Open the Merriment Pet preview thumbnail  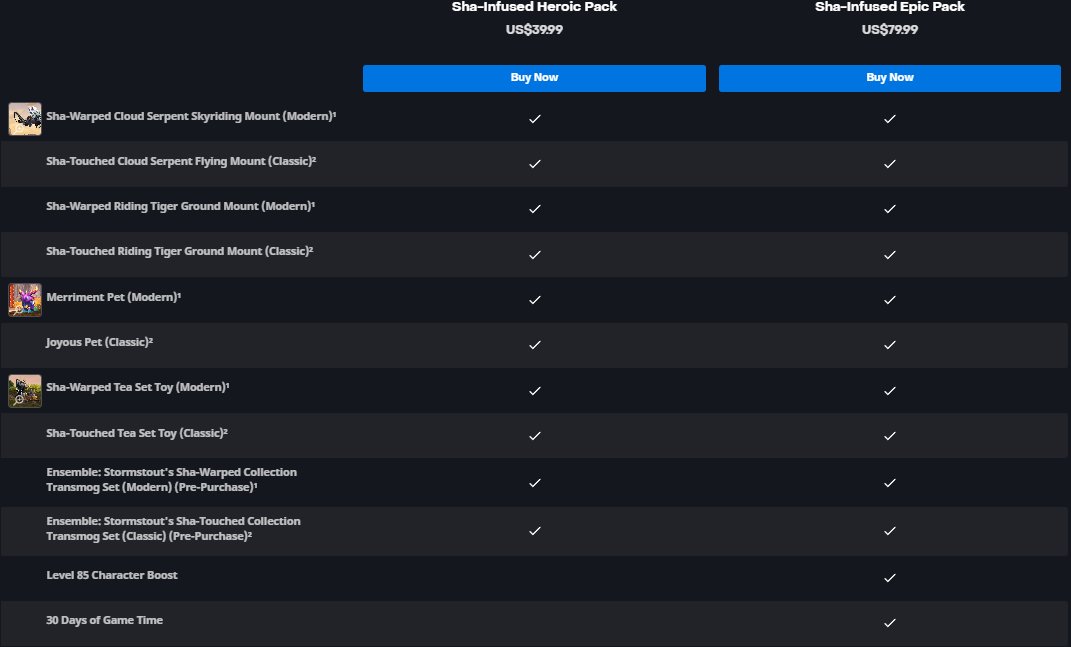pos(25,300)
